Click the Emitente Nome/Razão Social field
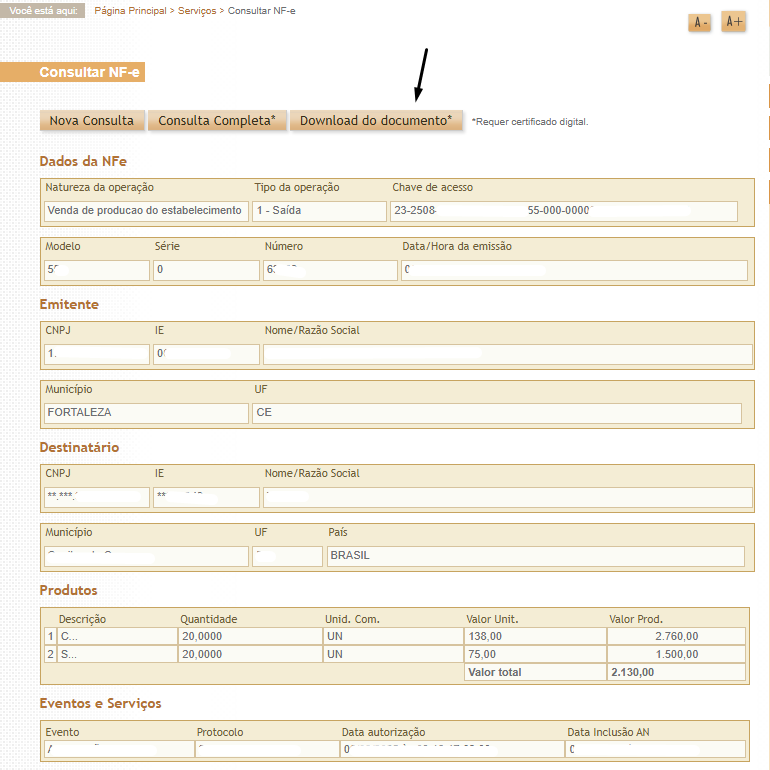 pos(506,354)
